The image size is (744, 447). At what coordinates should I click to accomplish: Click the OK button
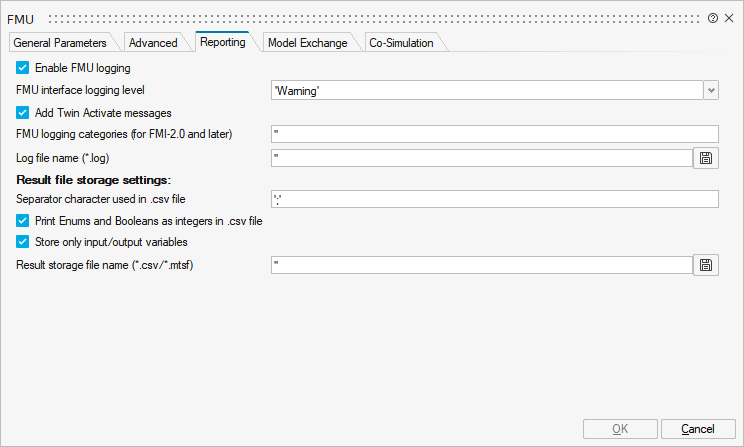pos(620,429)
